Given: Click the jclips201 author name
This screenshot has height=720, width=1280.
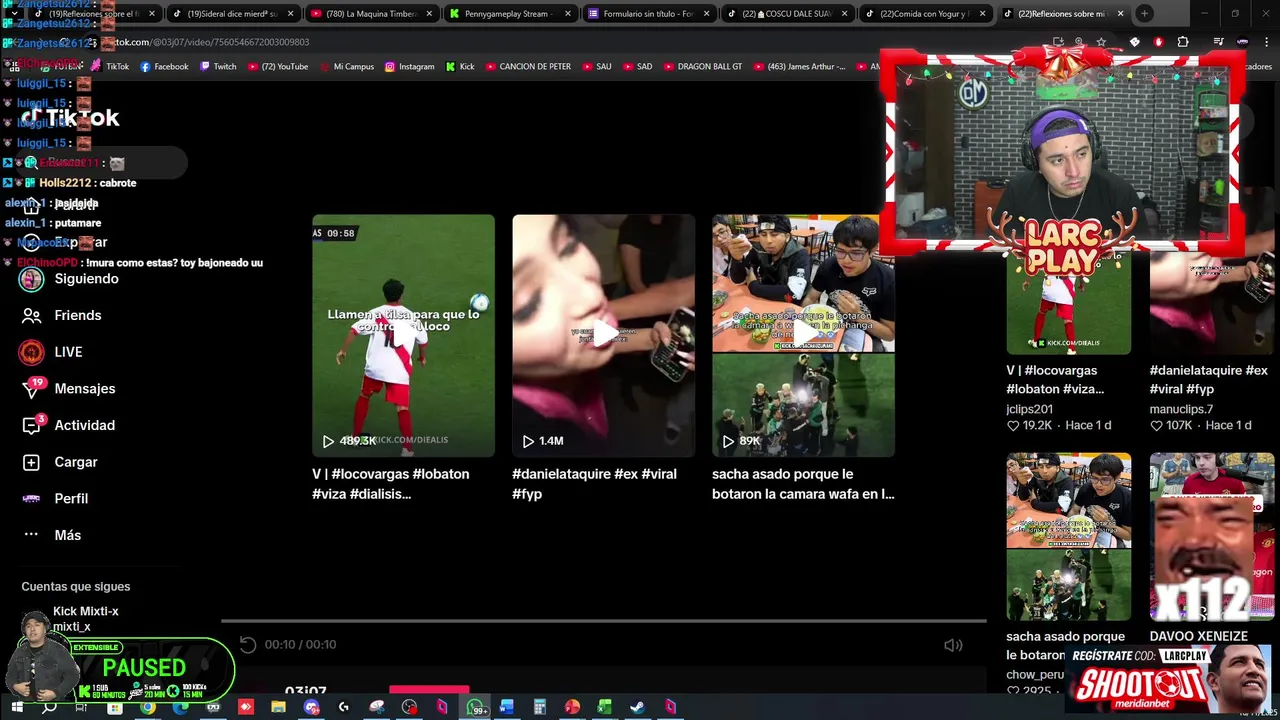Looking at the screenshot, I should click(1029, 409).
